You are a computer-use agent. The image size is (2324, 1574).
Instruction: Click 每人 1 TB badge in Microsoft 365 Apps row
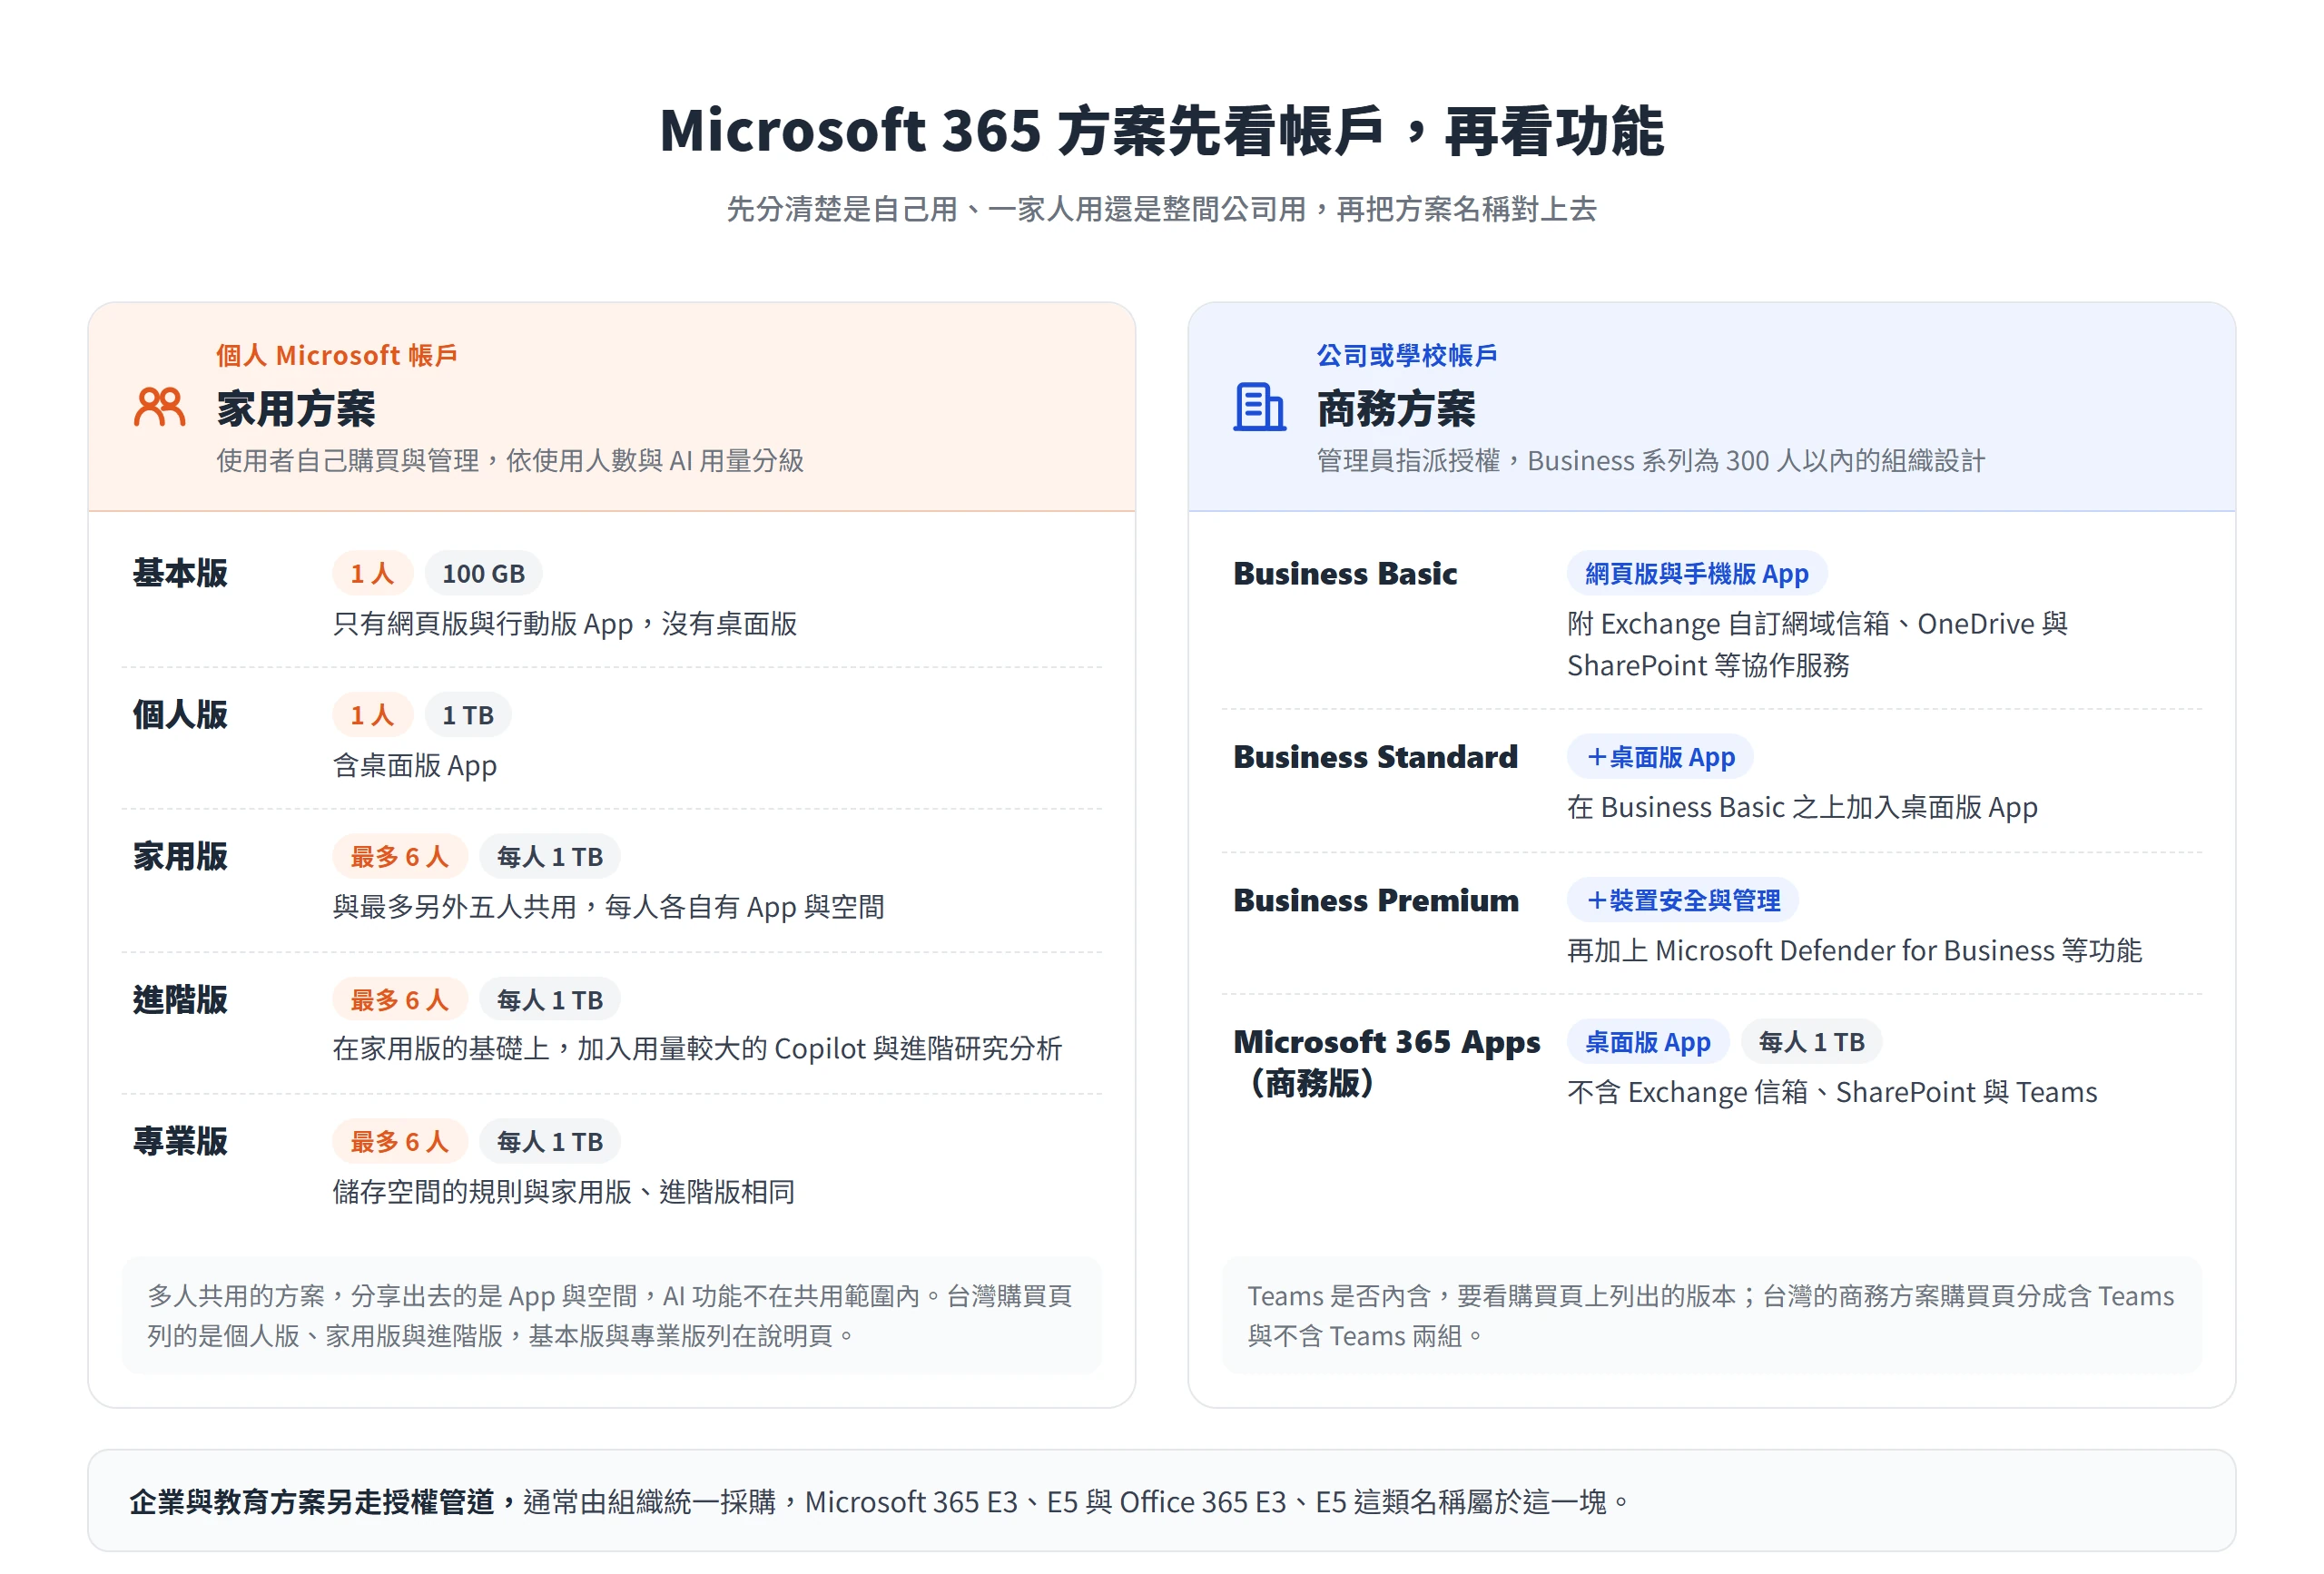pyautogui.click(x=1811, y=1042)
